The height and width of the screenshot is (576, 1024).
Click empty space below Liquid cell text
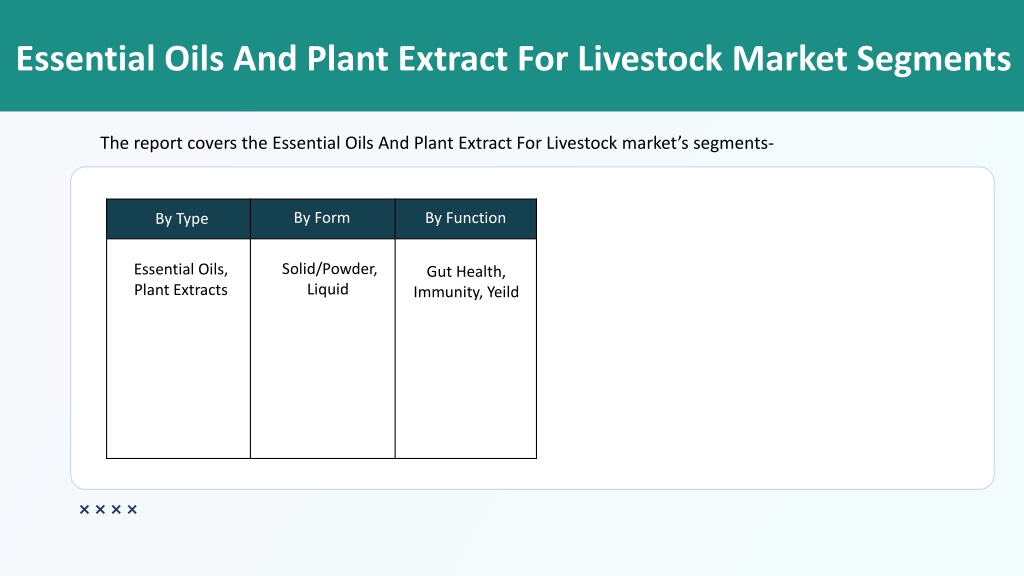(323, 379)
